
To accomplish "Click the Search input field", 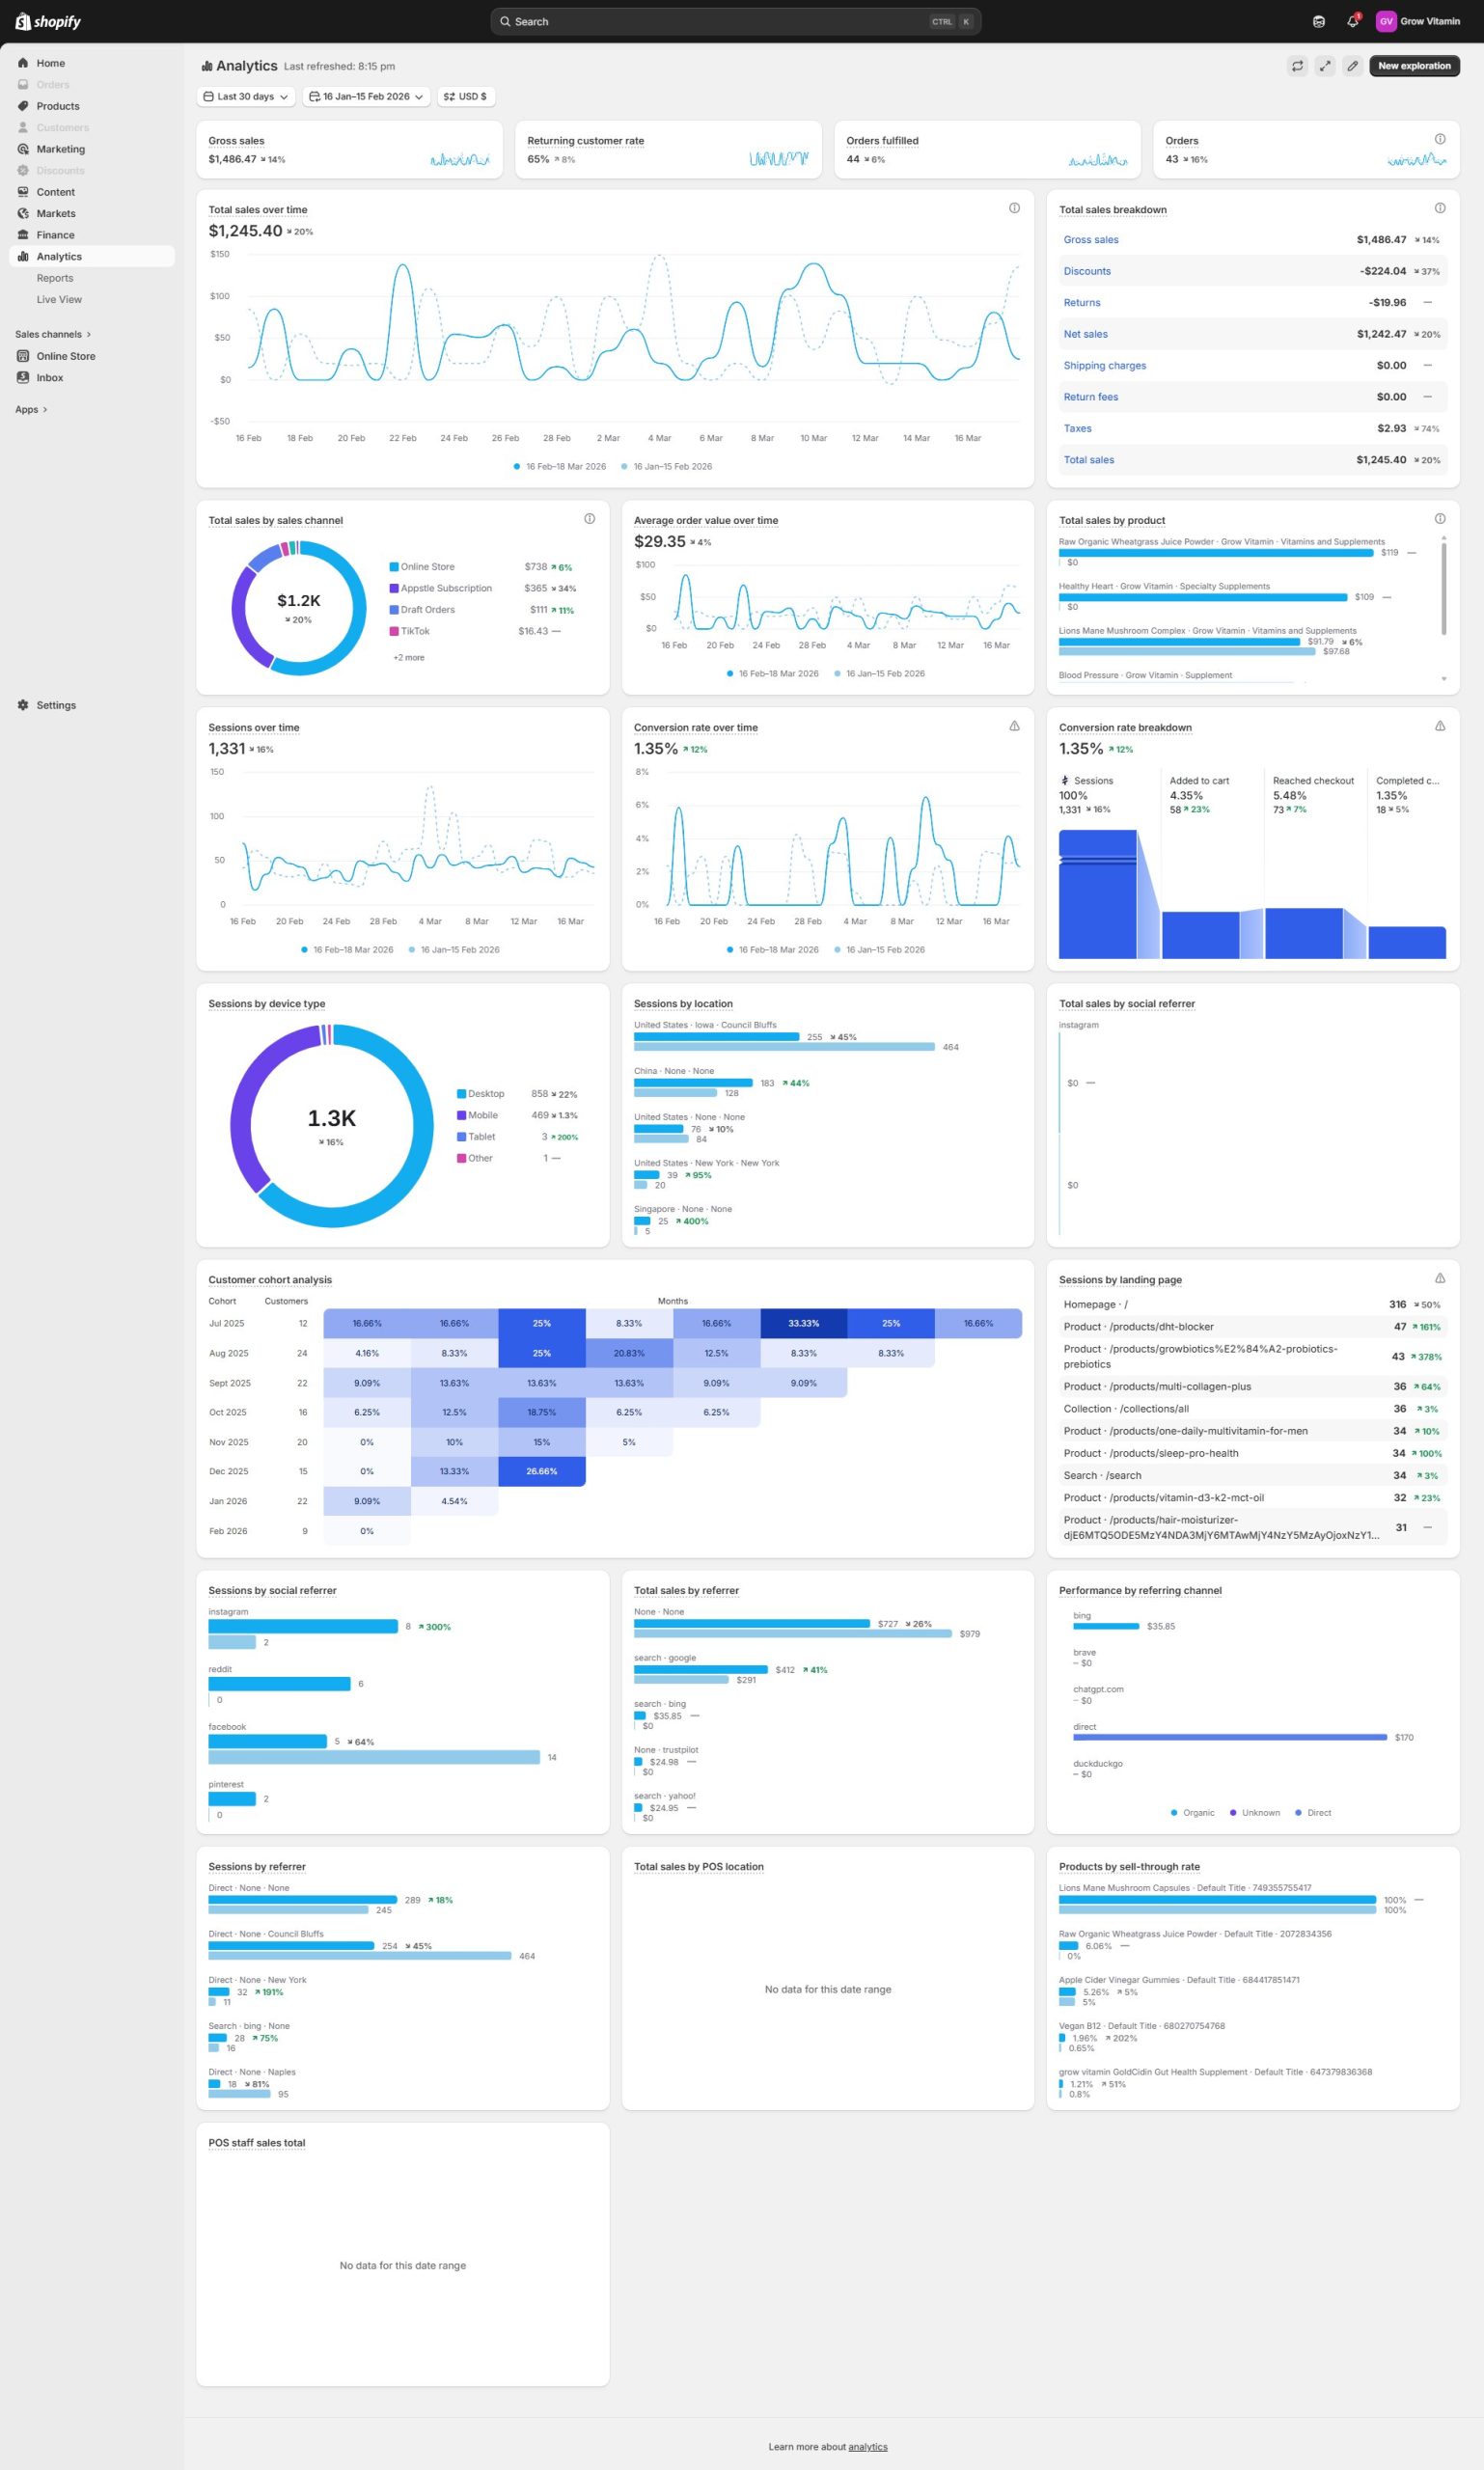I will coord(720,21).
